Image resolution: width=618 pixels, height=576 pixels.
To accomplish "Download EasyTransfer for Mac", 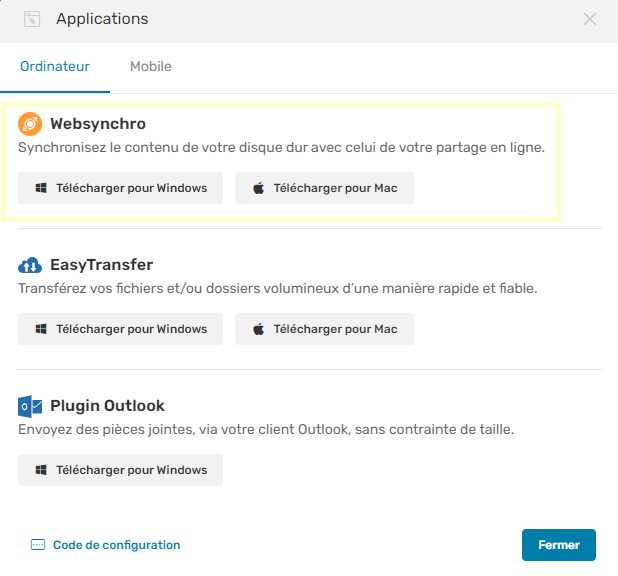I will click(324, 329).
